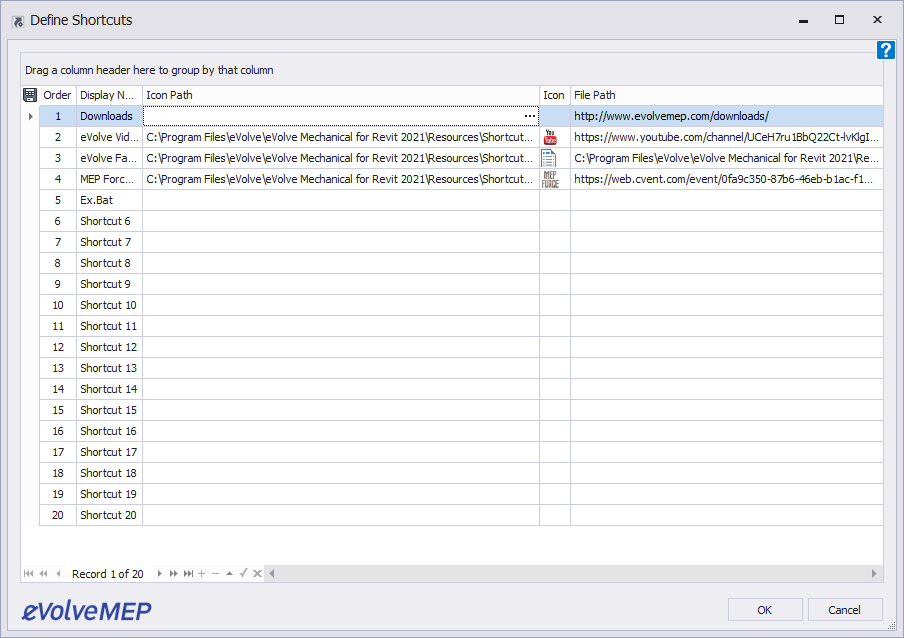Select the Shortcut 18 cell
This screenshot has height=638, width=904.
[x=109, y=473]
